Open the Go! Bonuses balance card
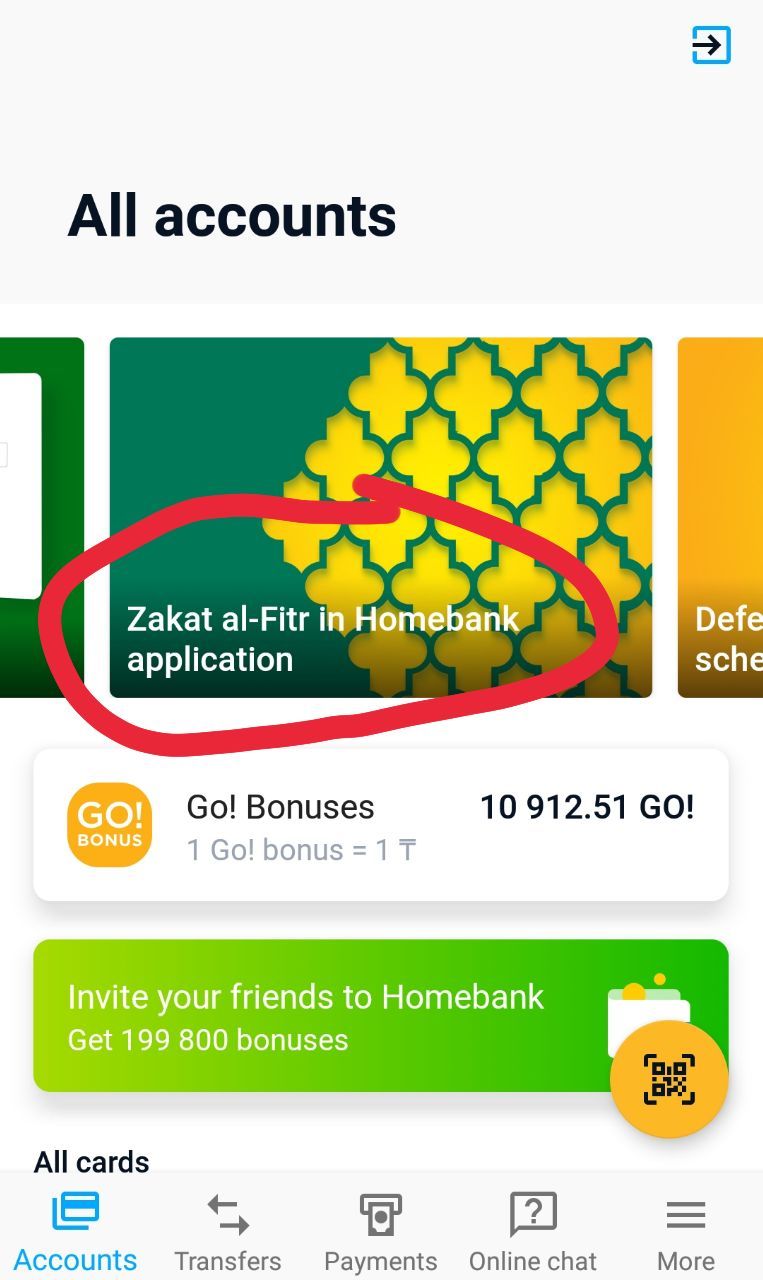Viewport: 763px width, 1280px height. pyautogui.click(x=381, y=825)
